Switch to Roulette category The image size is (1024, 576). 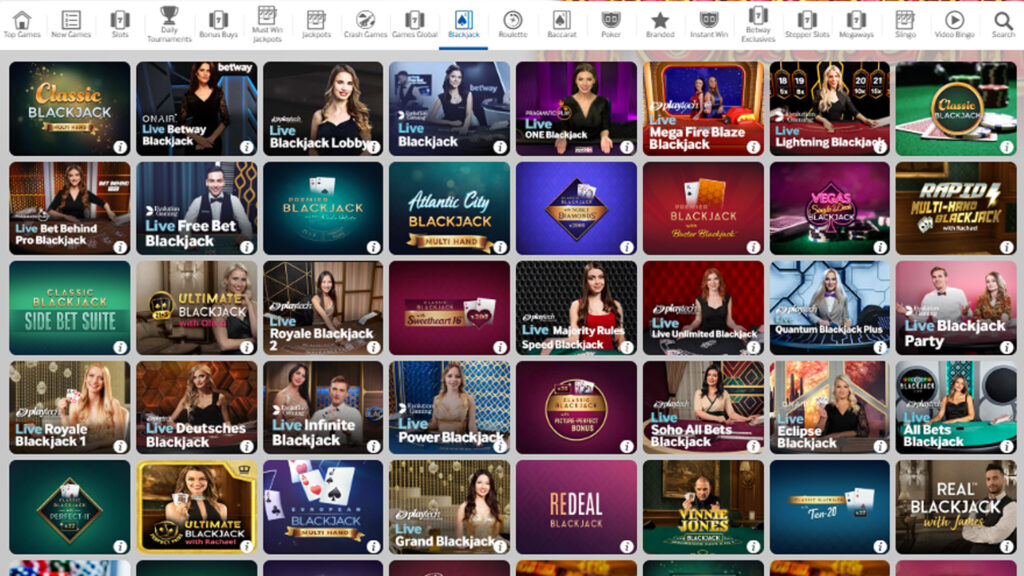point(513,25)
